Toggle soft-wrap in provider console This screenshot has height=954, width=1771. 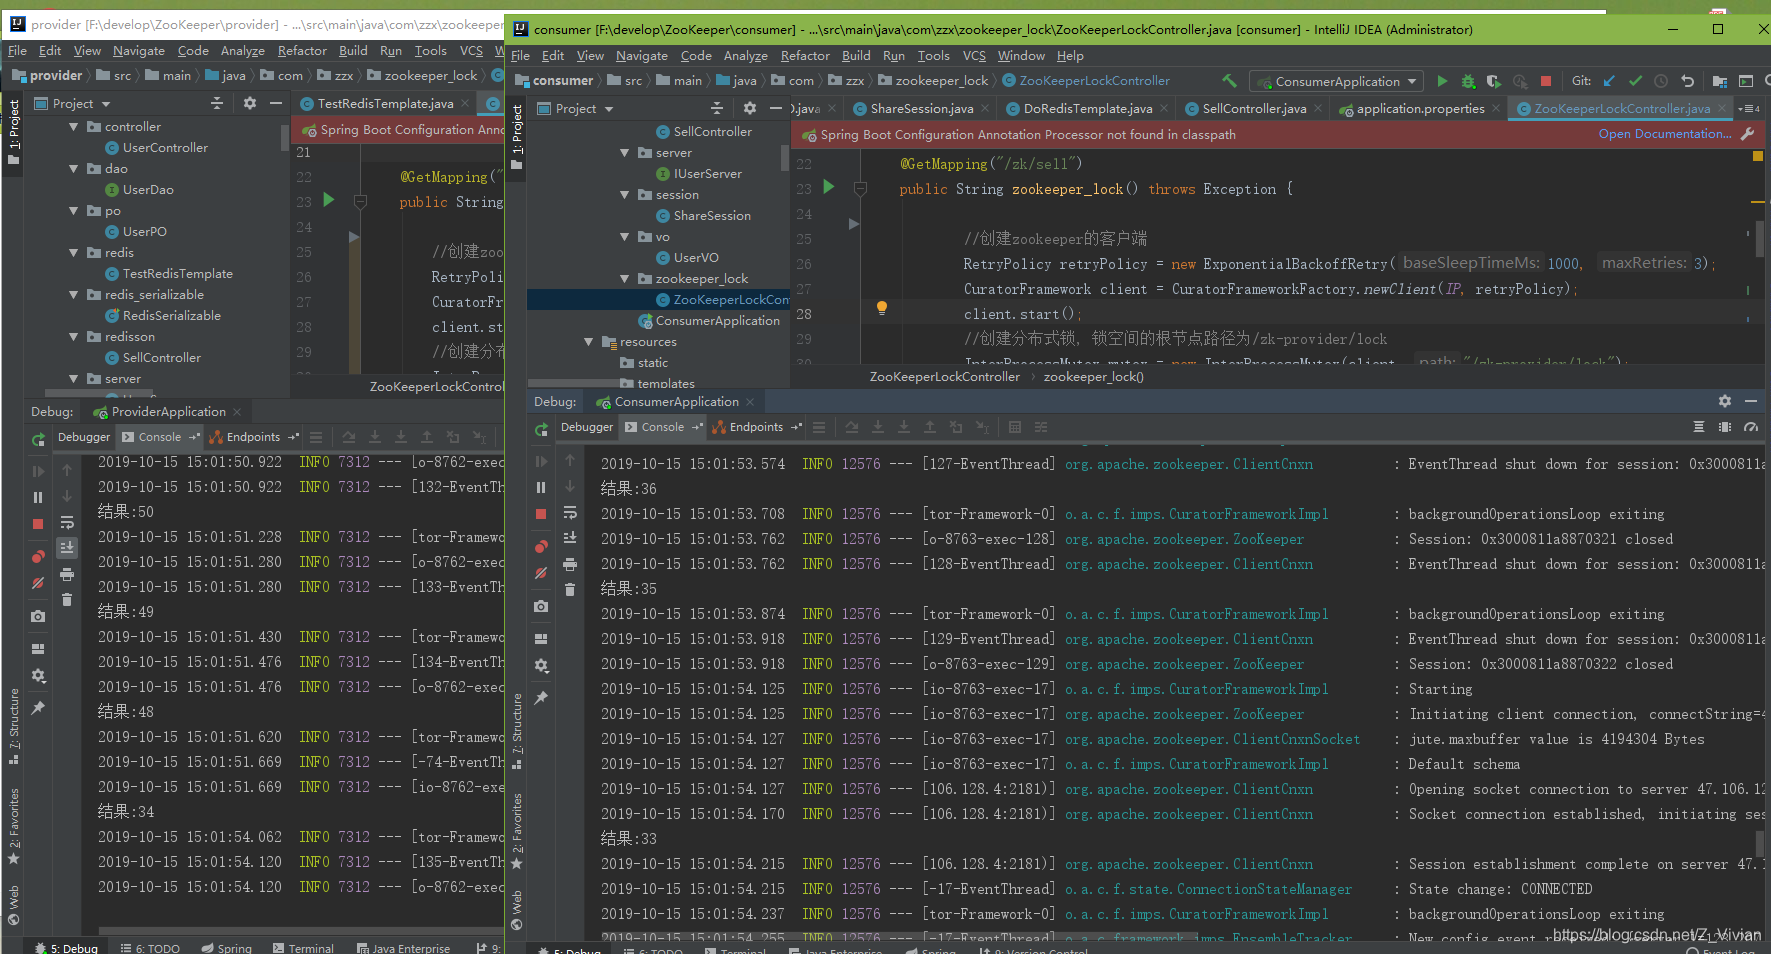(x=67, y=522)
